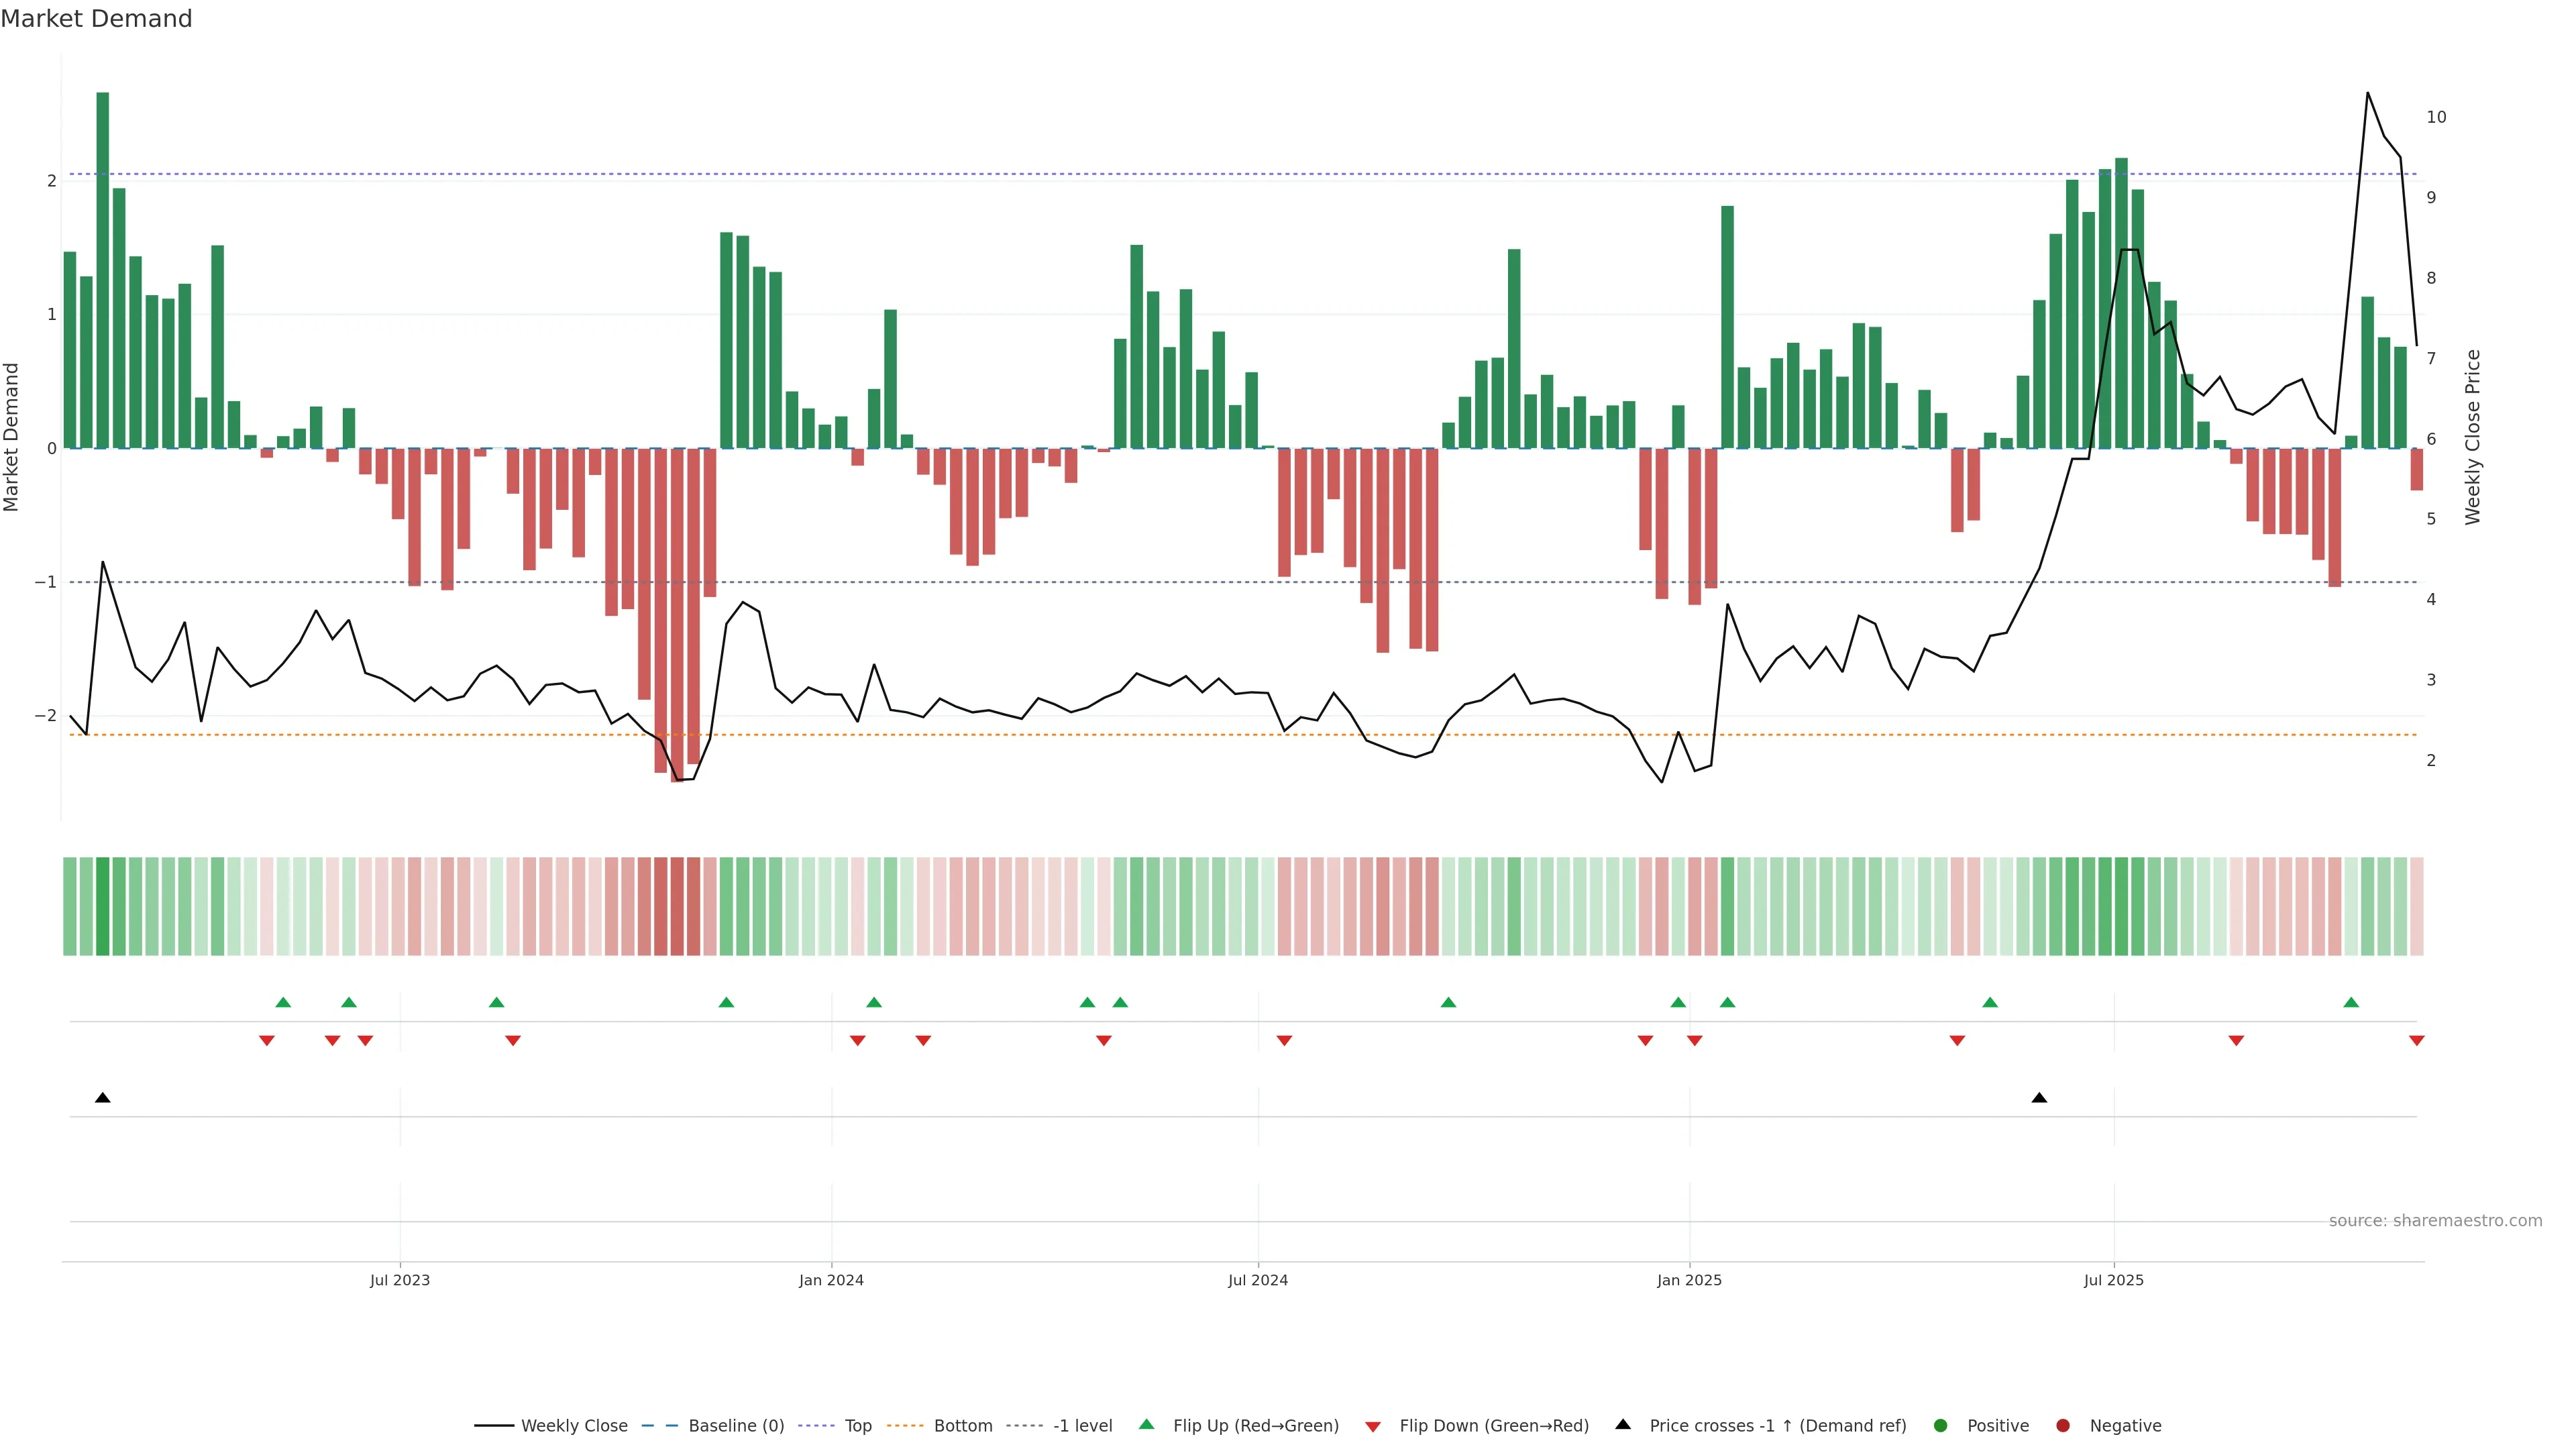Click the green Positive legend dot
2576x1449 pixels.
pos(1941,1425)
